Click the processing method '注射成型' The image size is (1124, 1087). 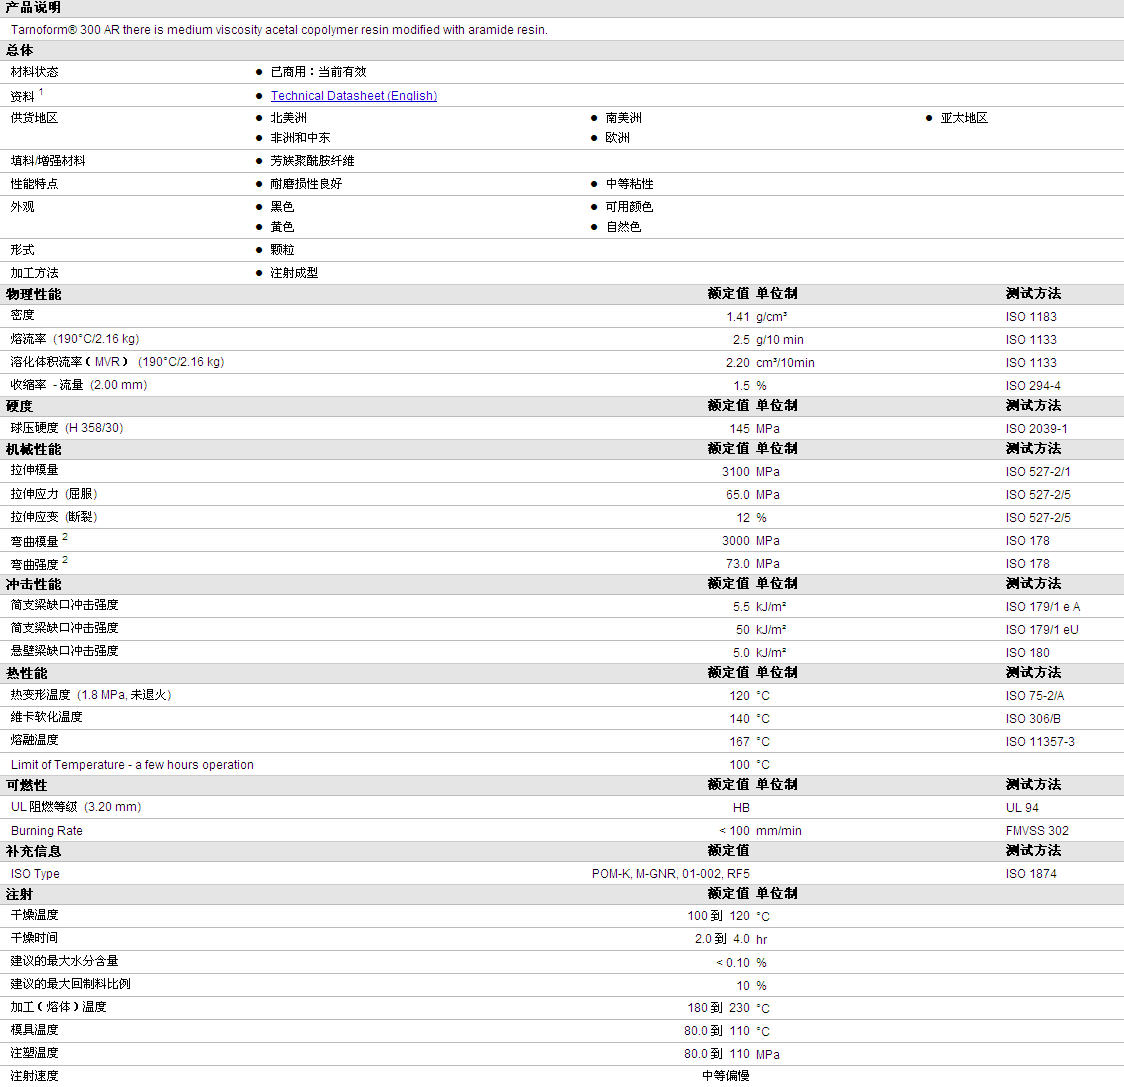(x=294, y=272)
